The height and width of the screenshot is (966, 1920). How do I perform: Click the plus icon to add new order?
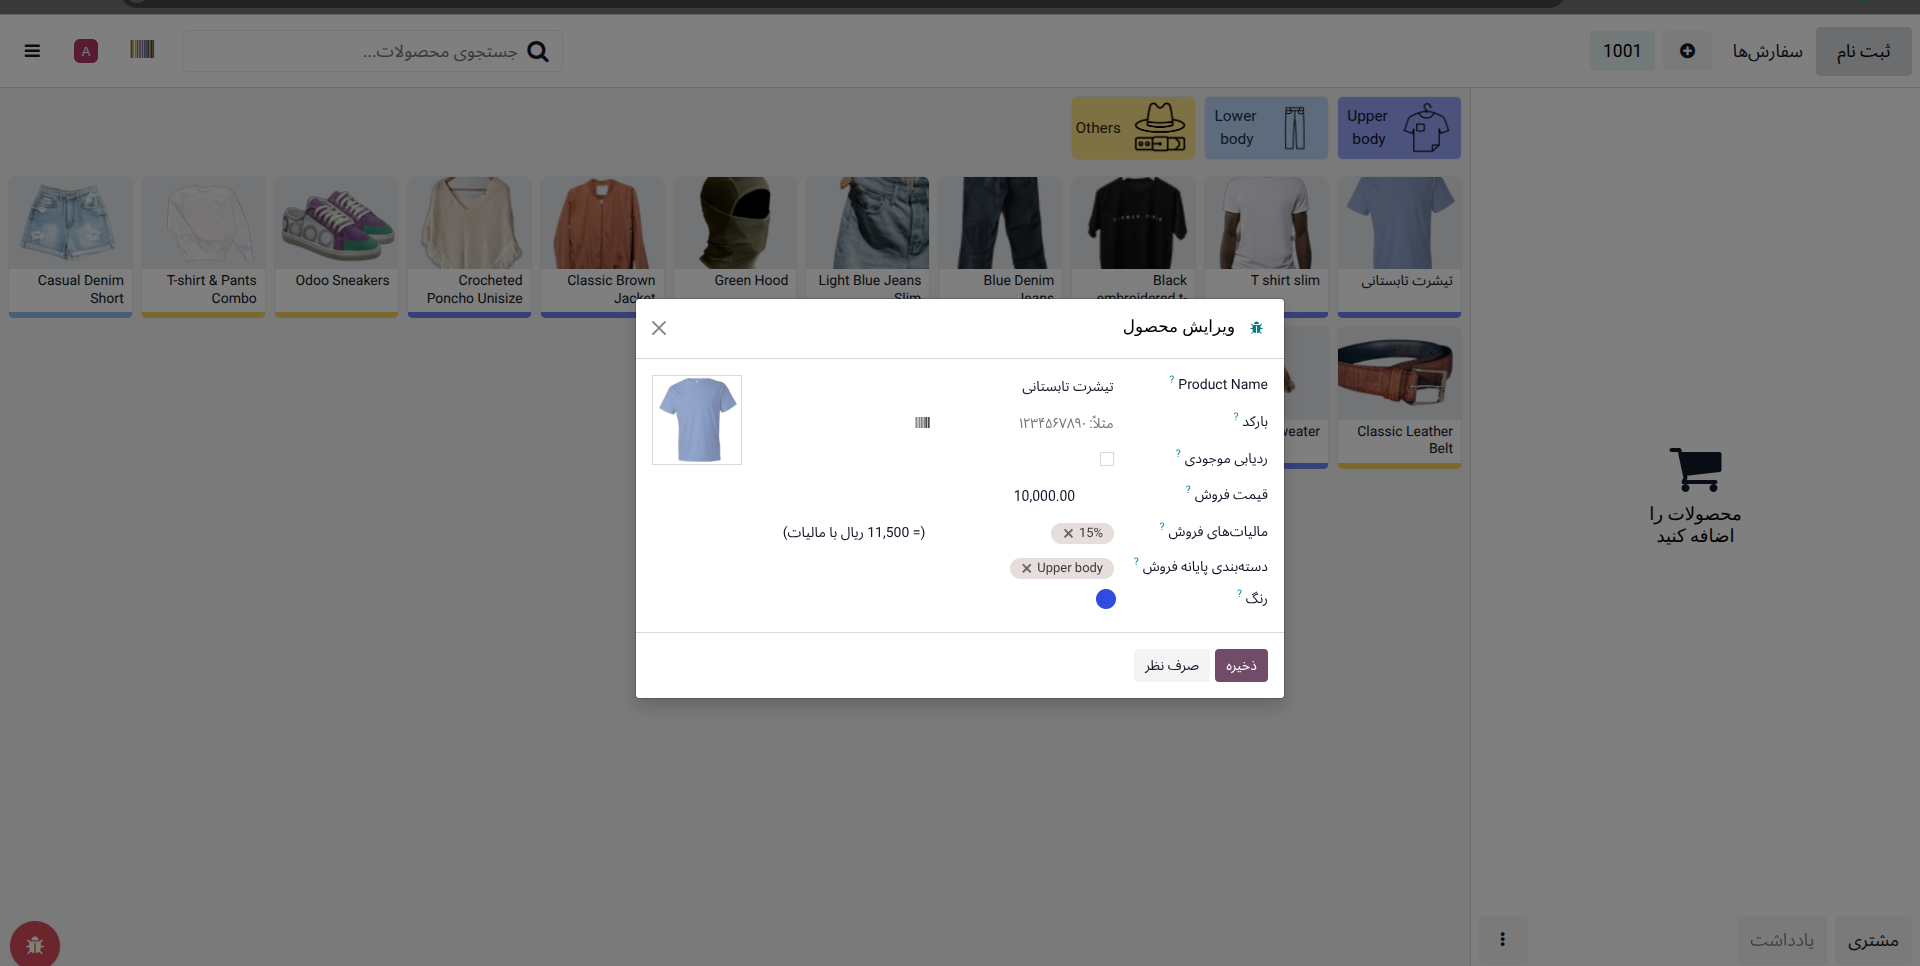coord(1687,51)
